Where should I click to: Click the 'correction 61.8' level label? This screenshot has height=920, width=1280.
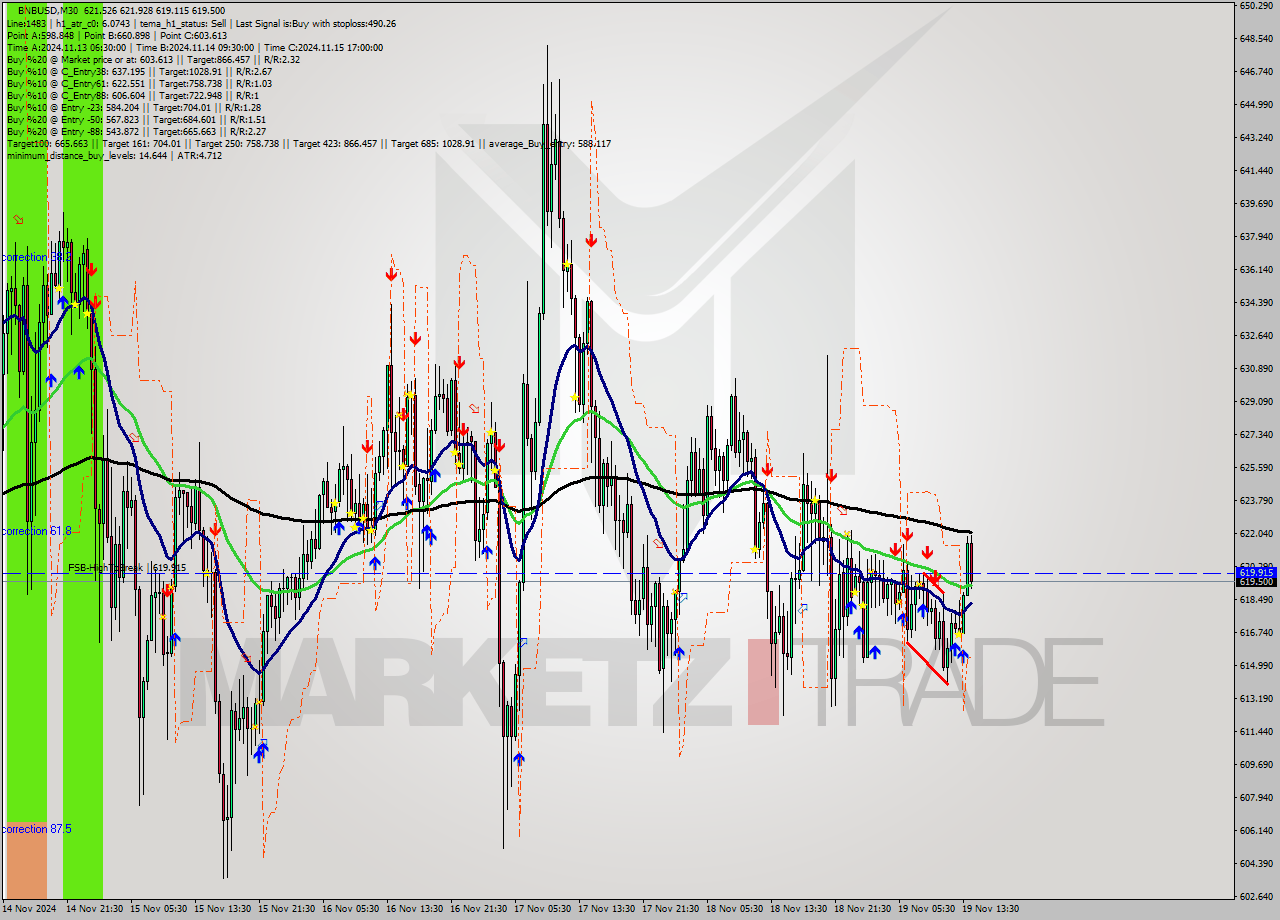[36, 531]
